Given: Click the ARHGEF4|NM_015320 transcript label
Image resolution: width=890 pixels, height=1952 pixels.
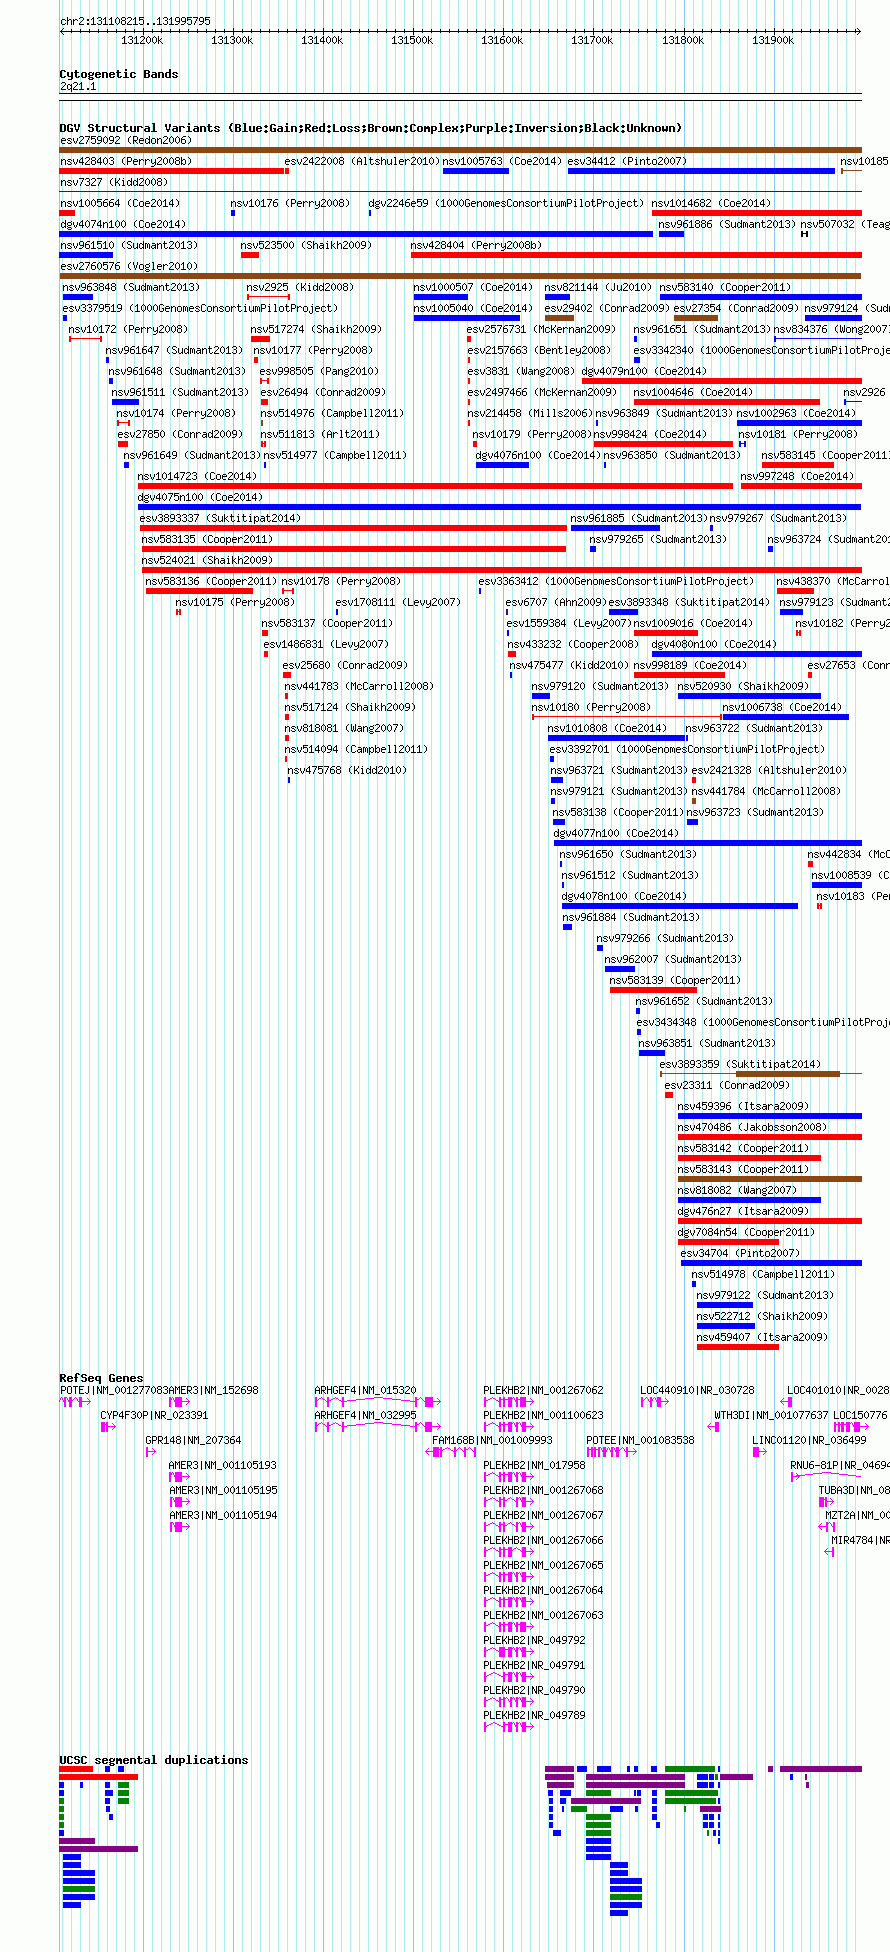Looking at the screenshot, I should [365, 1390].
